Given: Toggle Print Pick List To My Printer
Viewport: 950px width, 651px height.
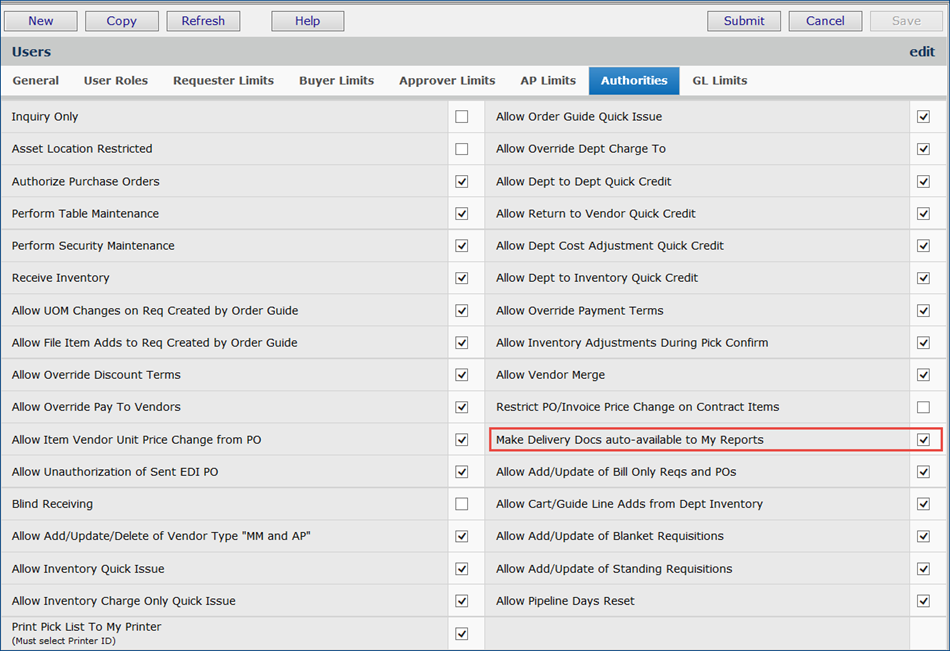Looking at the screenshot, I should pyautogui.click(x=461, y=633).
